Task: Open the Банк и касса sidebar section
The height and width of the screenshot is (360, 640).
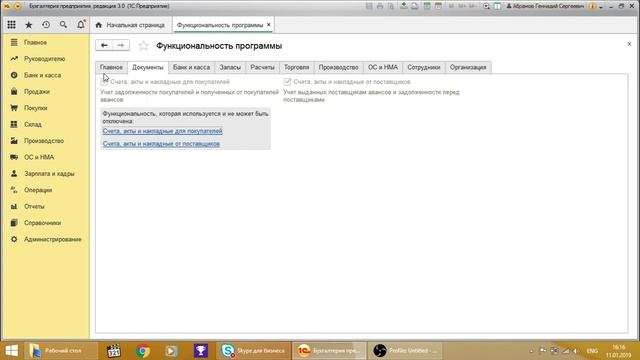Action: click(45, 75)
